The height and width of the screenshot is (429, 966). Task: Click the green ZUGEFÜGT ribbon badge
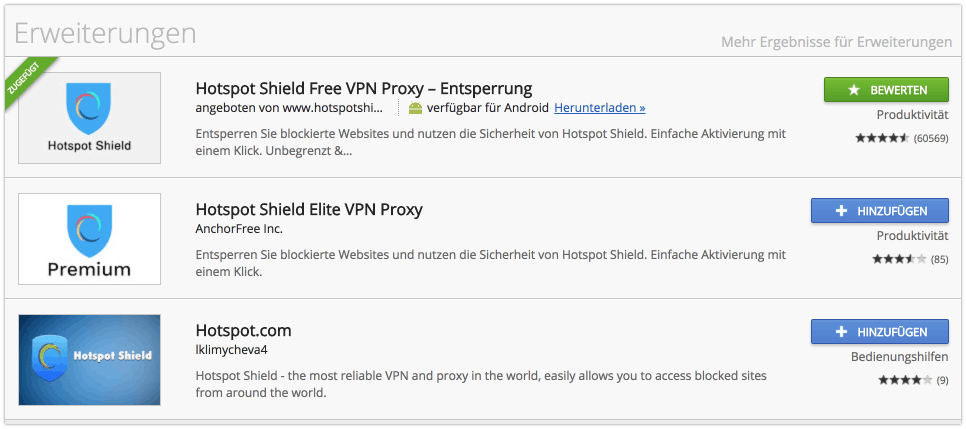pyautogui.click(x=27, y=78)
